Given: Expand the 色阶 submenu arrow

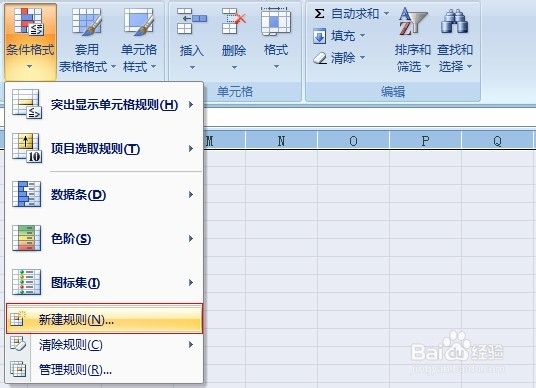Looking at the screenshot, I should (x=191, y=239).
